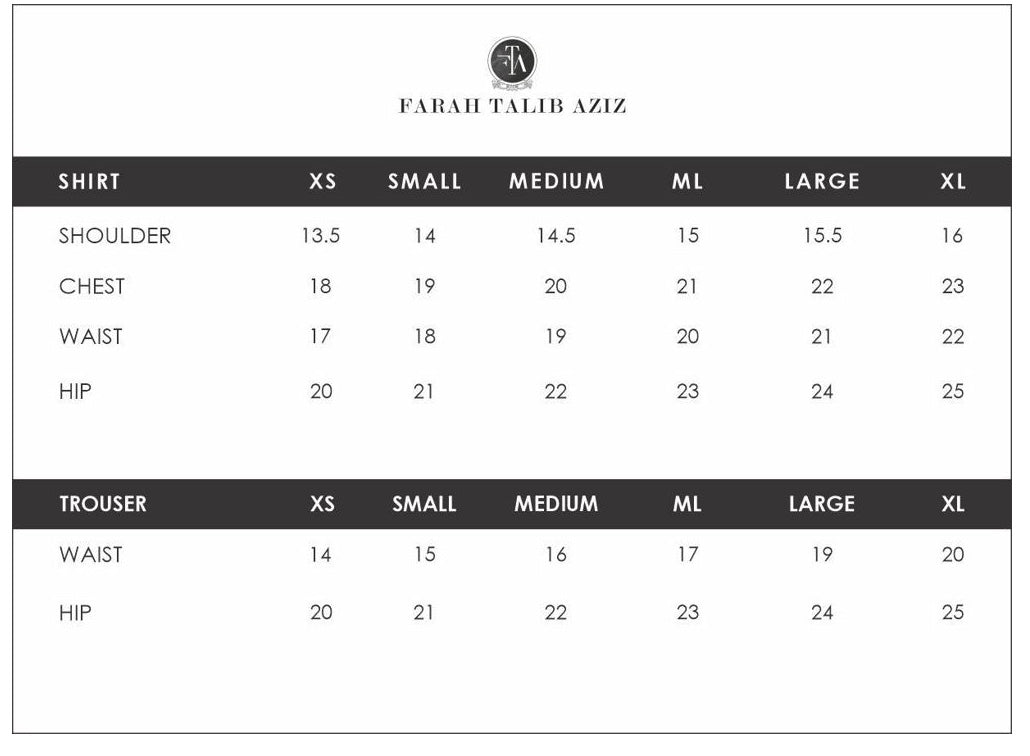Click the FTA circular logo
Viewport: 1030px width, 756px height.
(x=512, y=63)
